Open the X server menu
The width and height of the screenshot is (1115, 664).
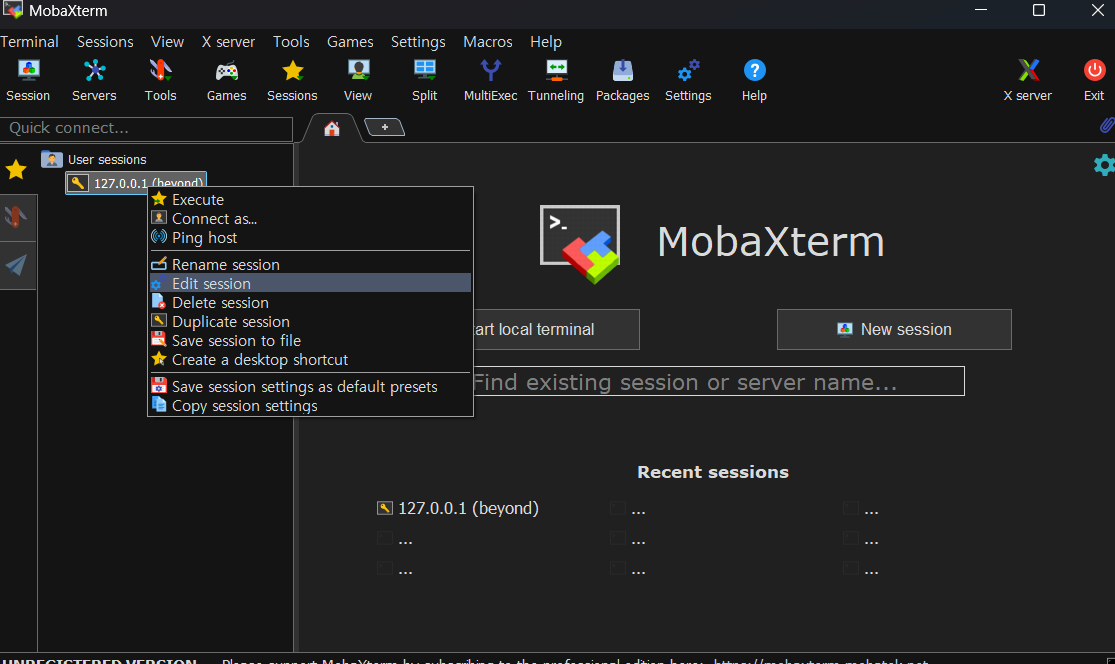[x=228, y=42]
